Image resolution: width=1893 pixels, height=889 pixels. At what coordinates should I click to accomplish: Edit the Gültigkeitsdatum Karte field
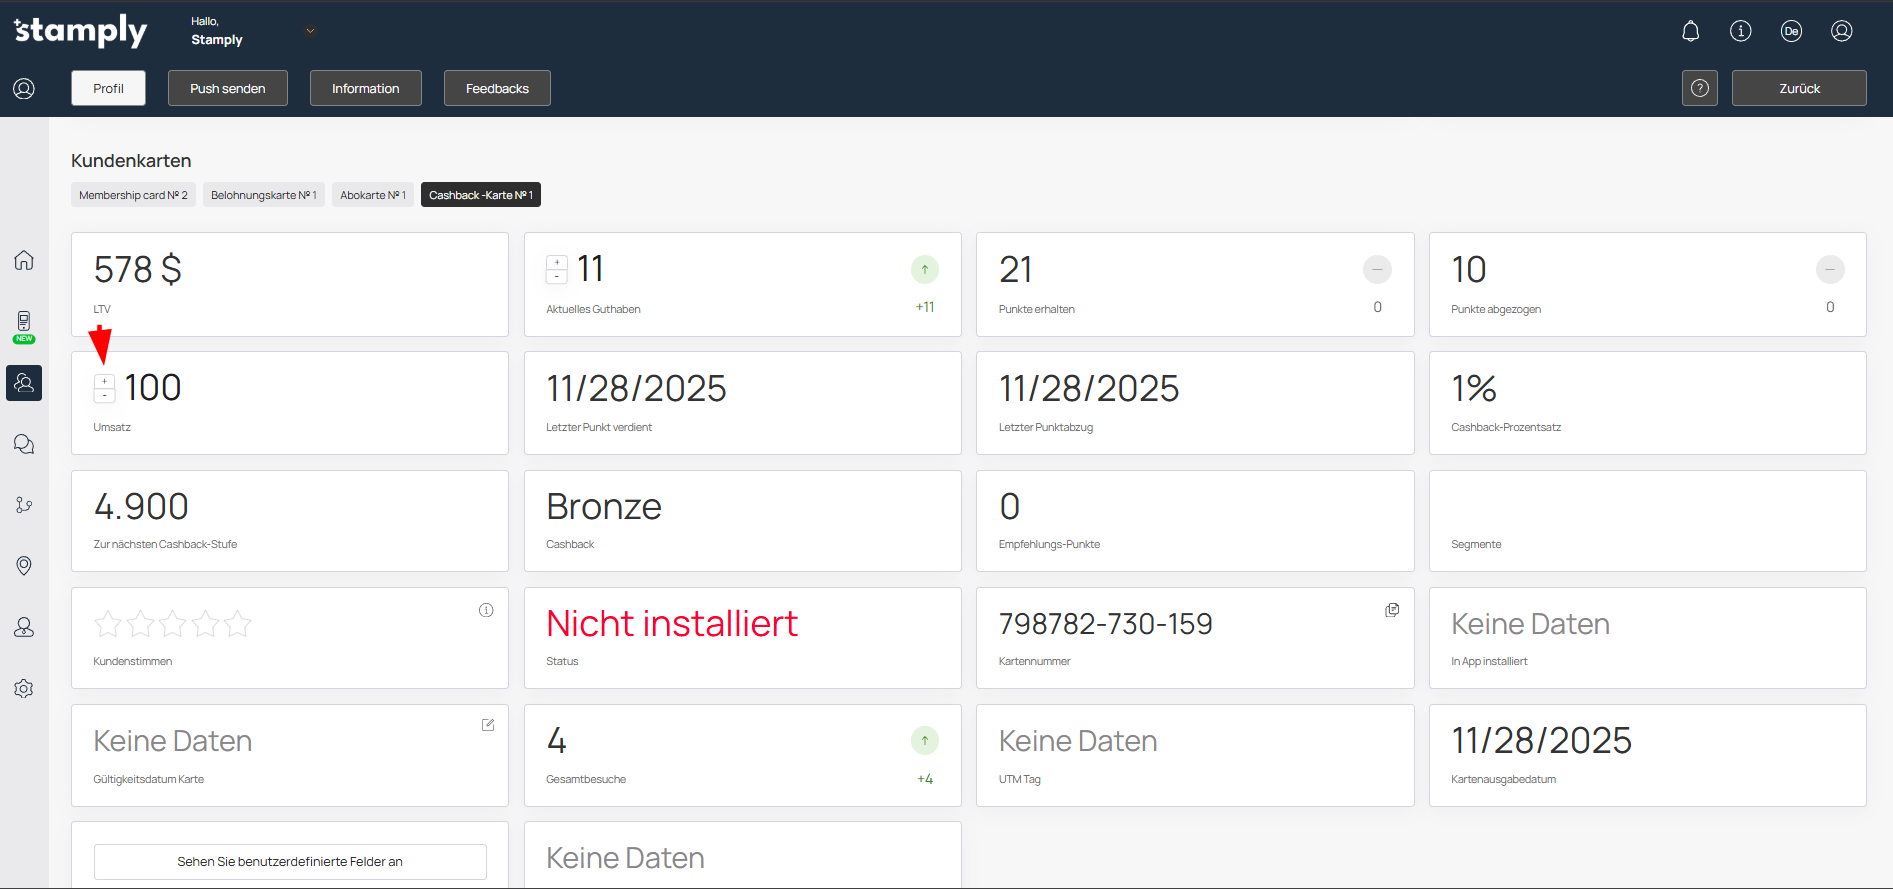click(x=488, y=725)
